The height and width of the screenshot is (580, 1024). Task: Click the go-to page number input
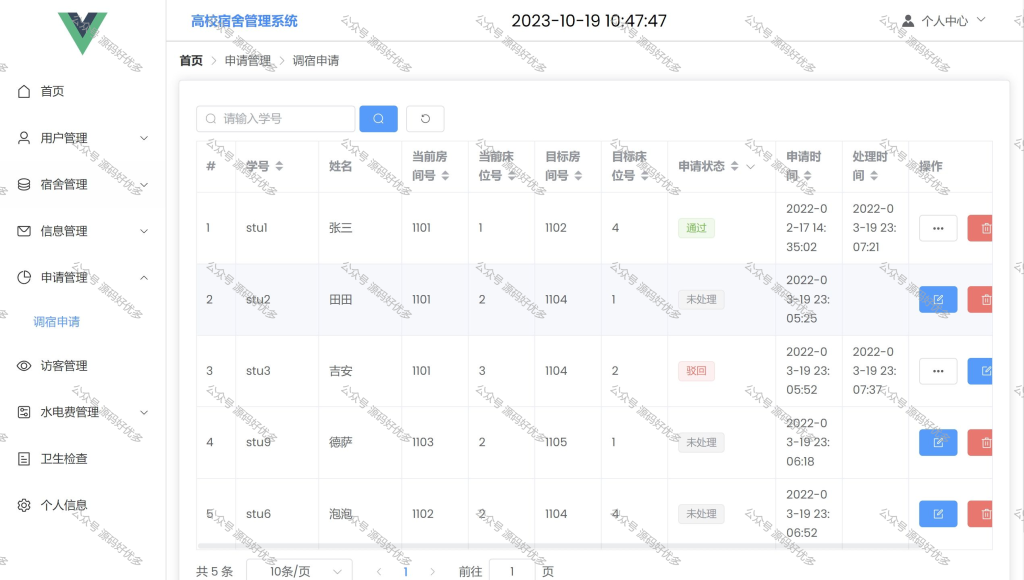point(512,571)
